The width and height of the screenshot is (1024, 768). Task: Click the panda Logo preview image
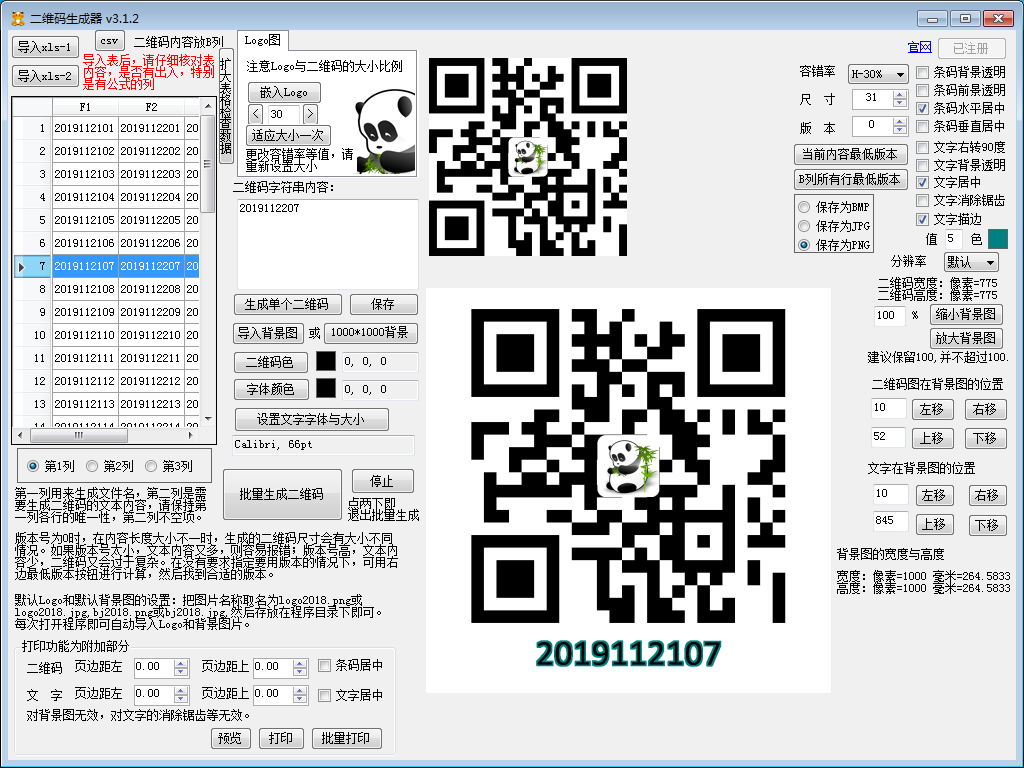point(384,133)
